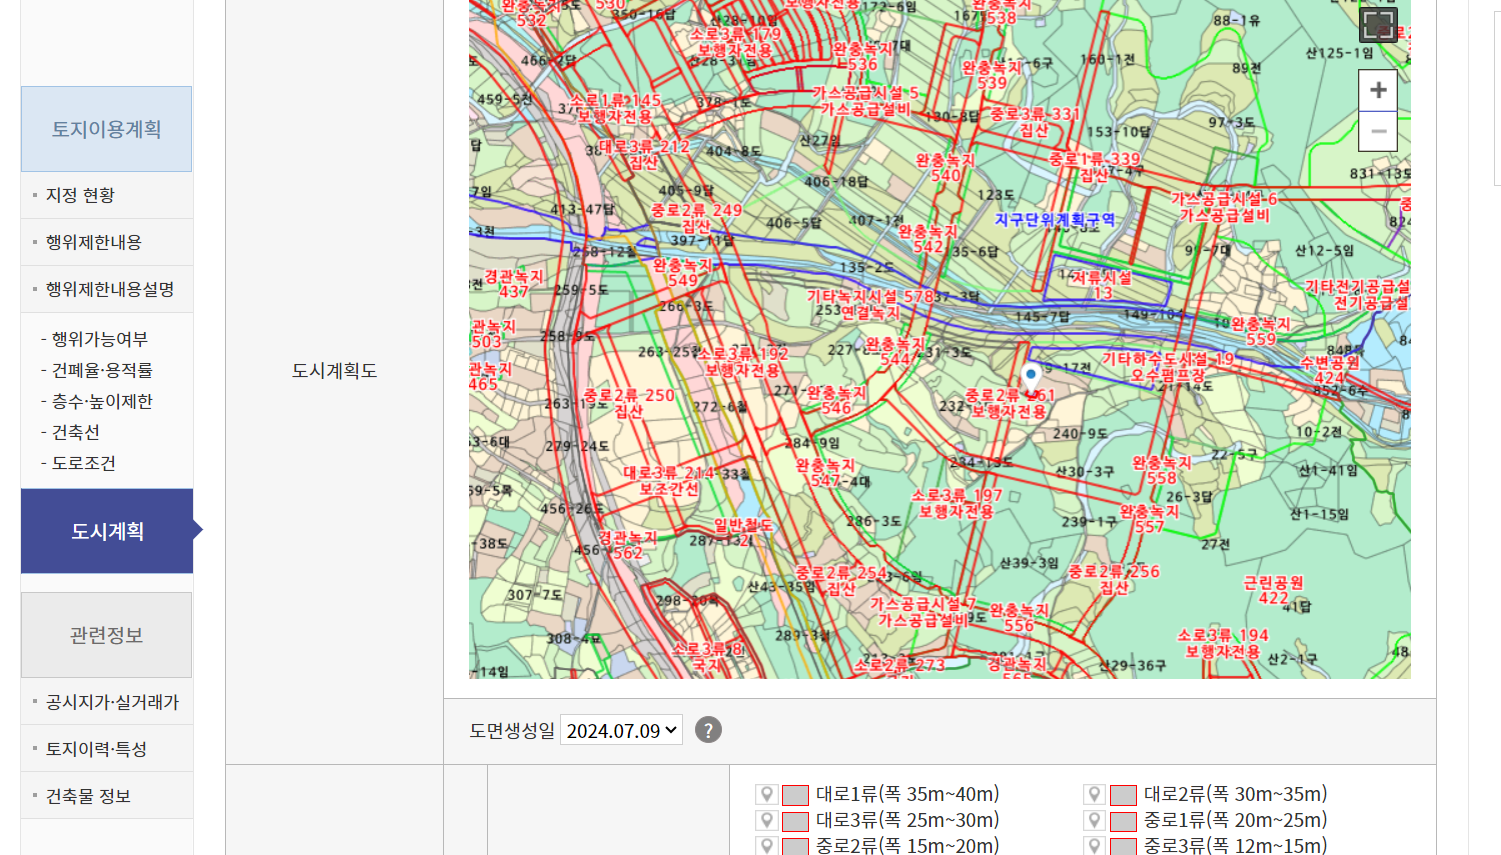The image size is (1501, 855).
Task: Click the 대로1류 legend color swatch
Action: 795,795
